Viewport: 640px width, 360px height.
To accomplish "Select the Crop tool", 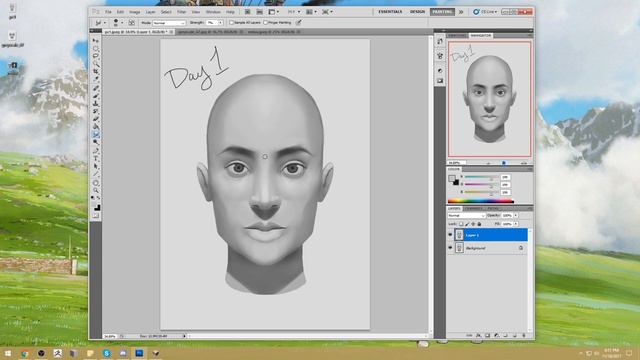I will (96, 71).
